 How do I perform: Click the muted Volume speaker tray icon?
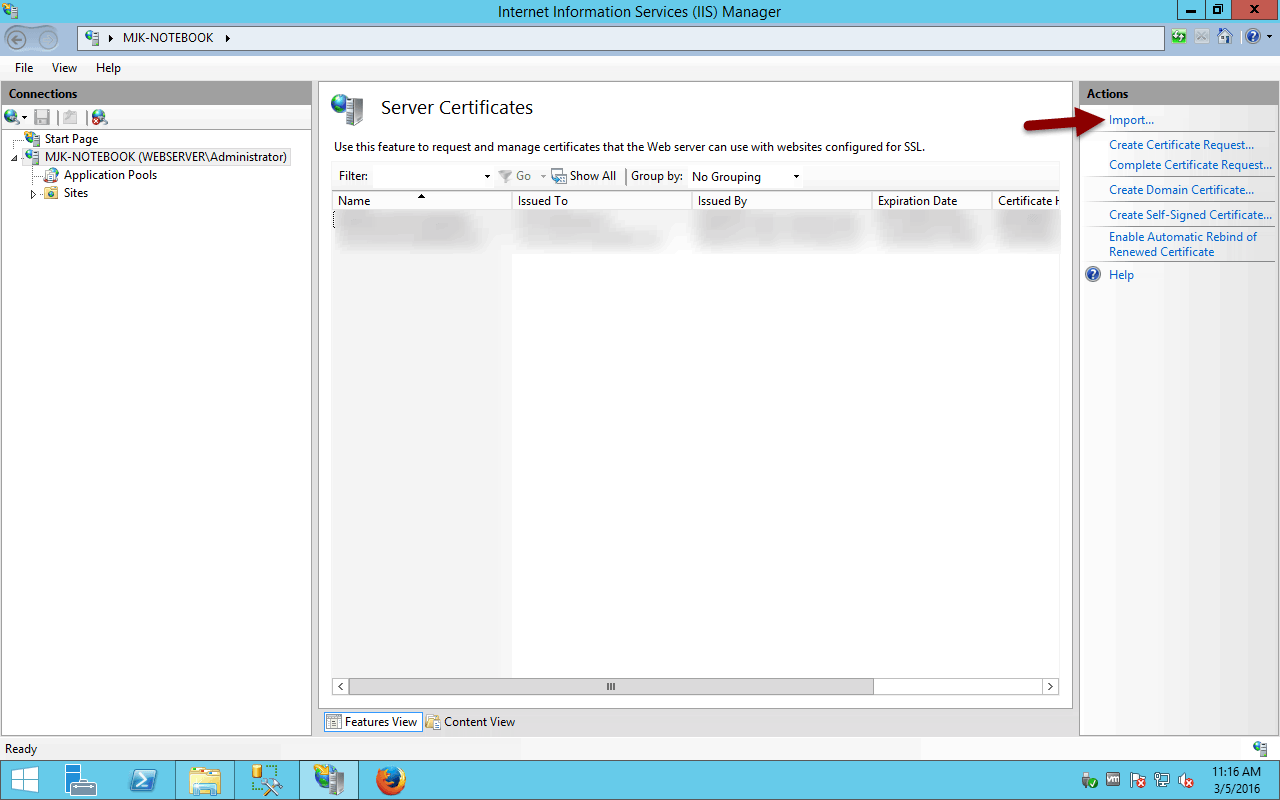(x=1186, y=780)
